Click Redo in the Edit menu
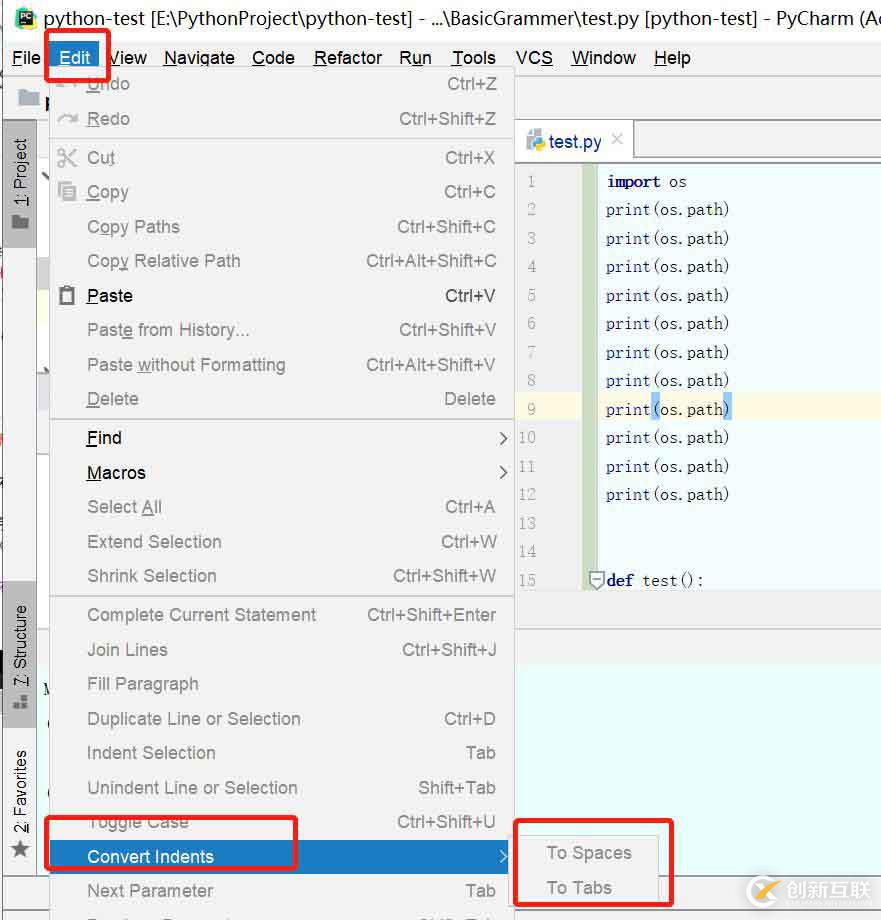The image size is (881, 920). [x=282, y=119]
